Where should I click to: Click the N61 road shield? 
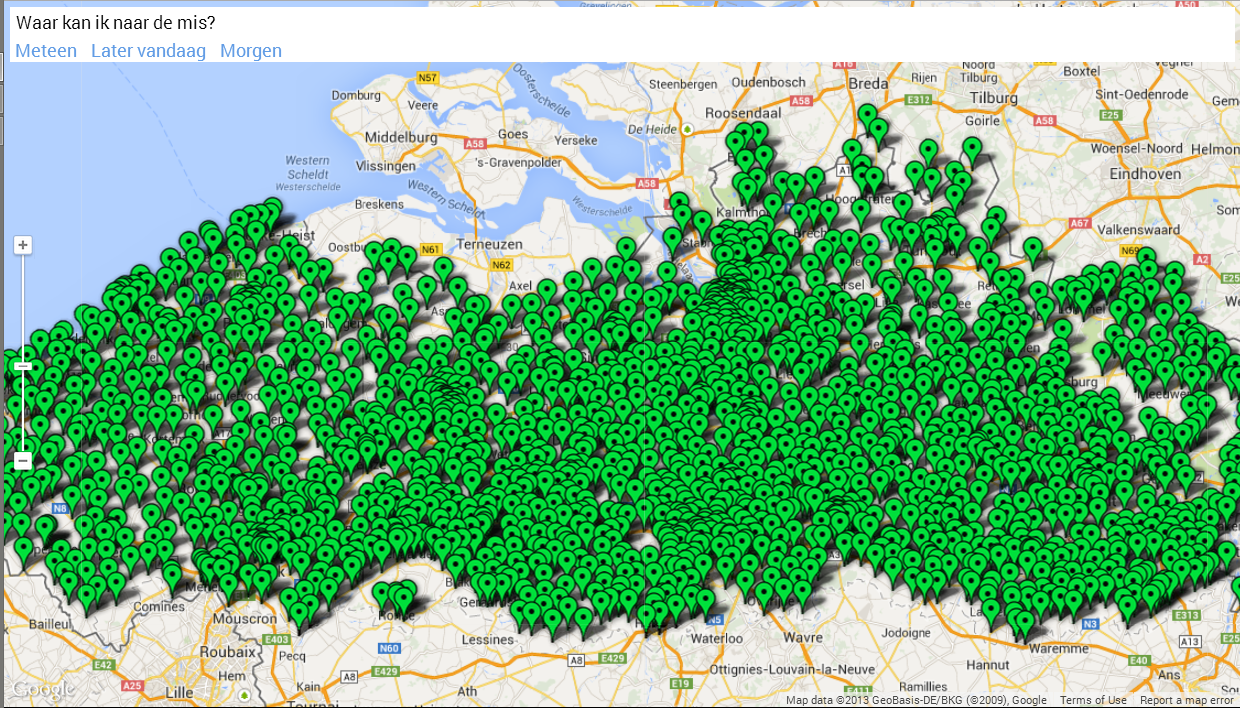(431, 249)
